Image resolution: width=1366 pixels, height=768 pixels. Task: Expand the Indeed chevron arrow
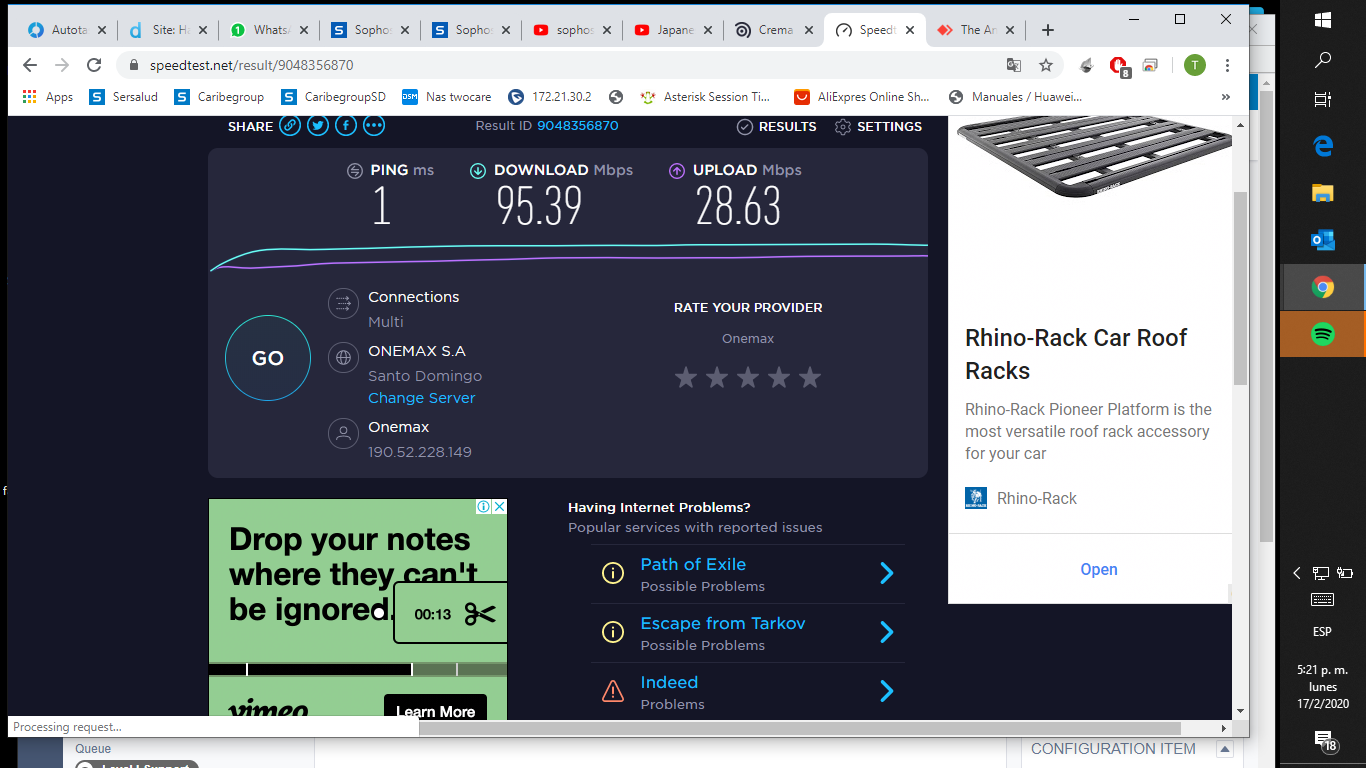click(886, 691)
